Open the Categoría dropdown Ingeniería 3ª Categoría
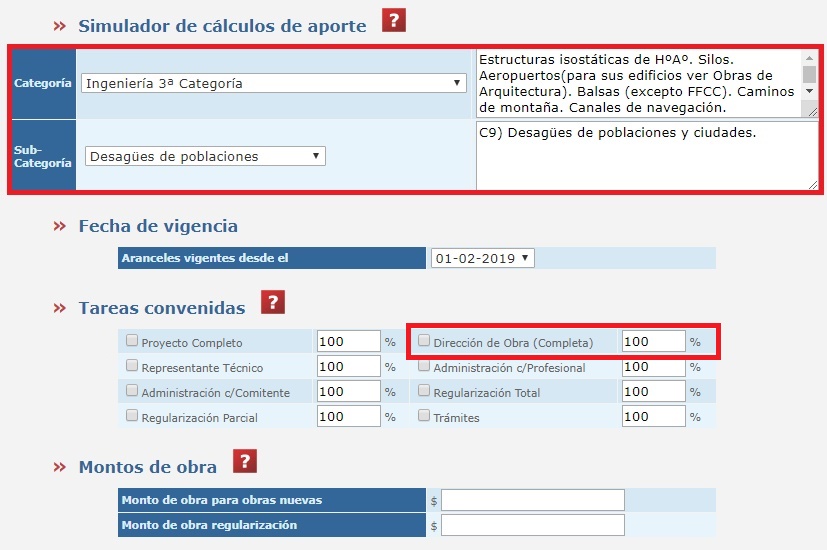Image resolution: width=827 pixels, height=550 pixels. pyautogui.click(x=273, y=83)
